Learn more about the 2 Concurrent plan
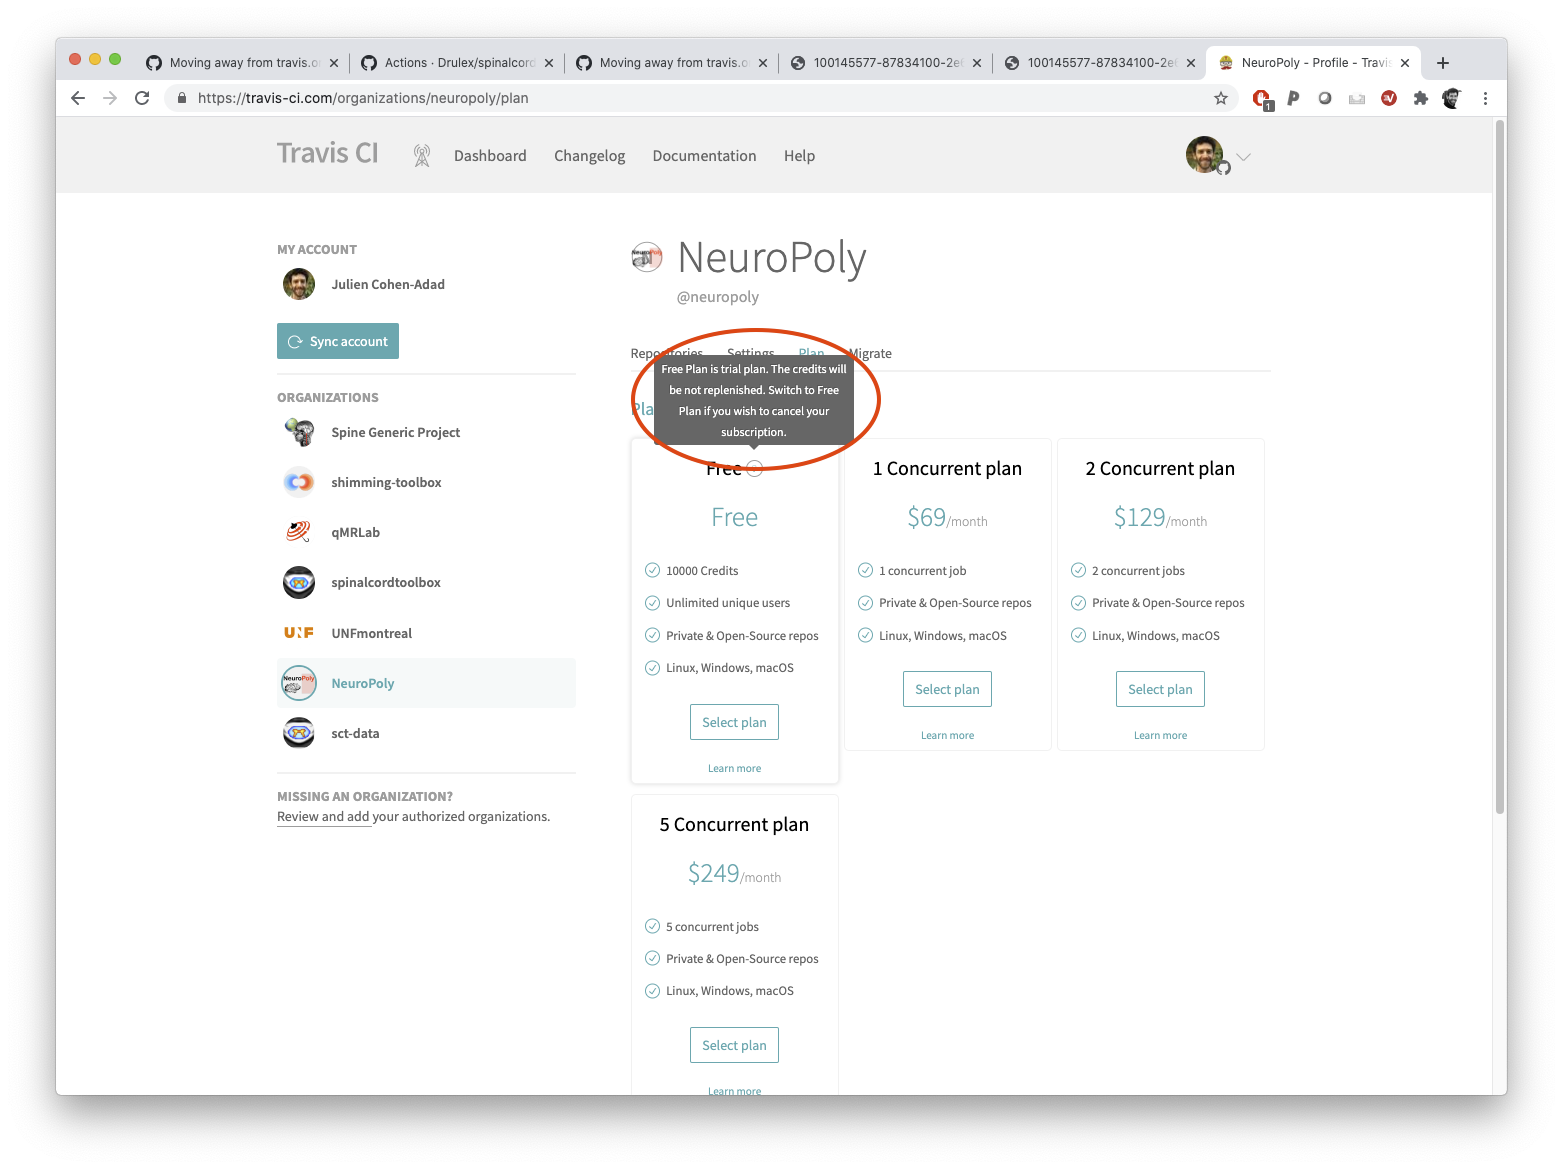 point(1160,735)
